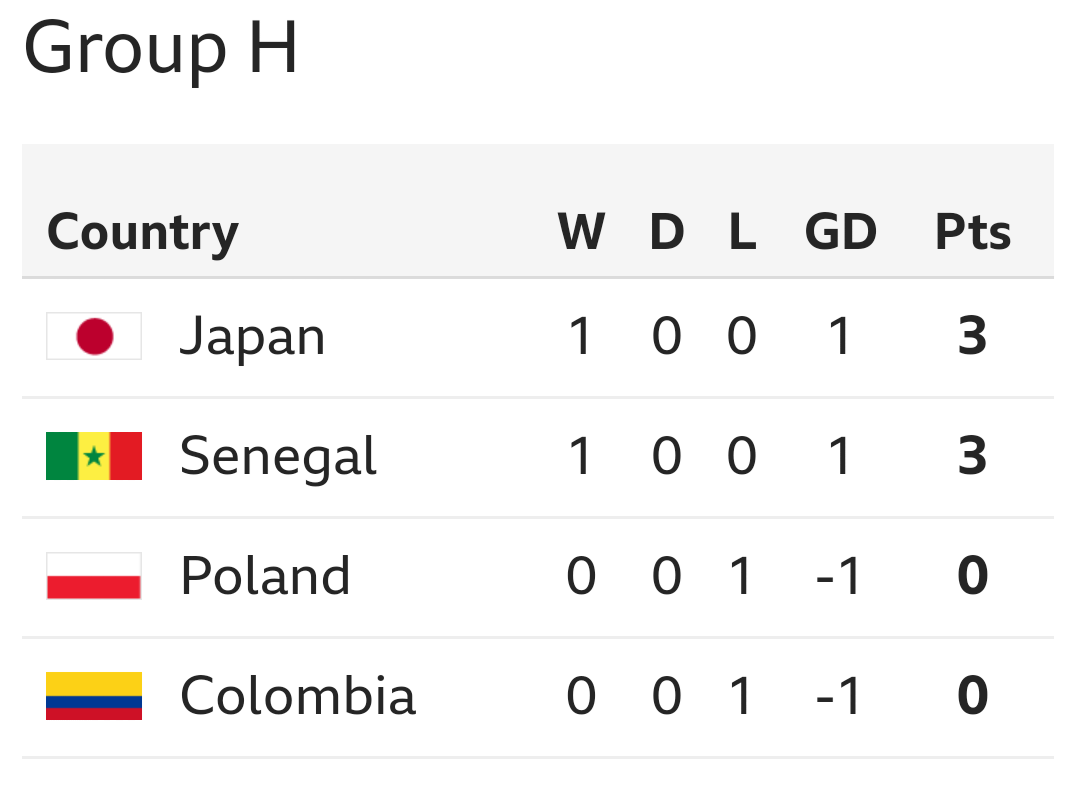The image size is (1071, 803).
Task: Click Senegal's points total of 3
Action: click(x=972, y=457)
